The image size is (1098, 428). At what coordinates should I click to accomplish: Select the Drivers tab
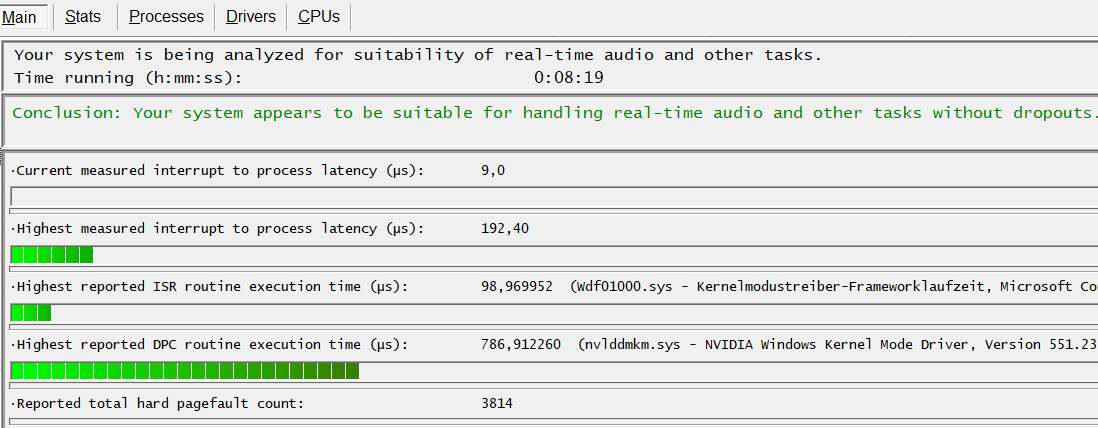coord(250,16)
